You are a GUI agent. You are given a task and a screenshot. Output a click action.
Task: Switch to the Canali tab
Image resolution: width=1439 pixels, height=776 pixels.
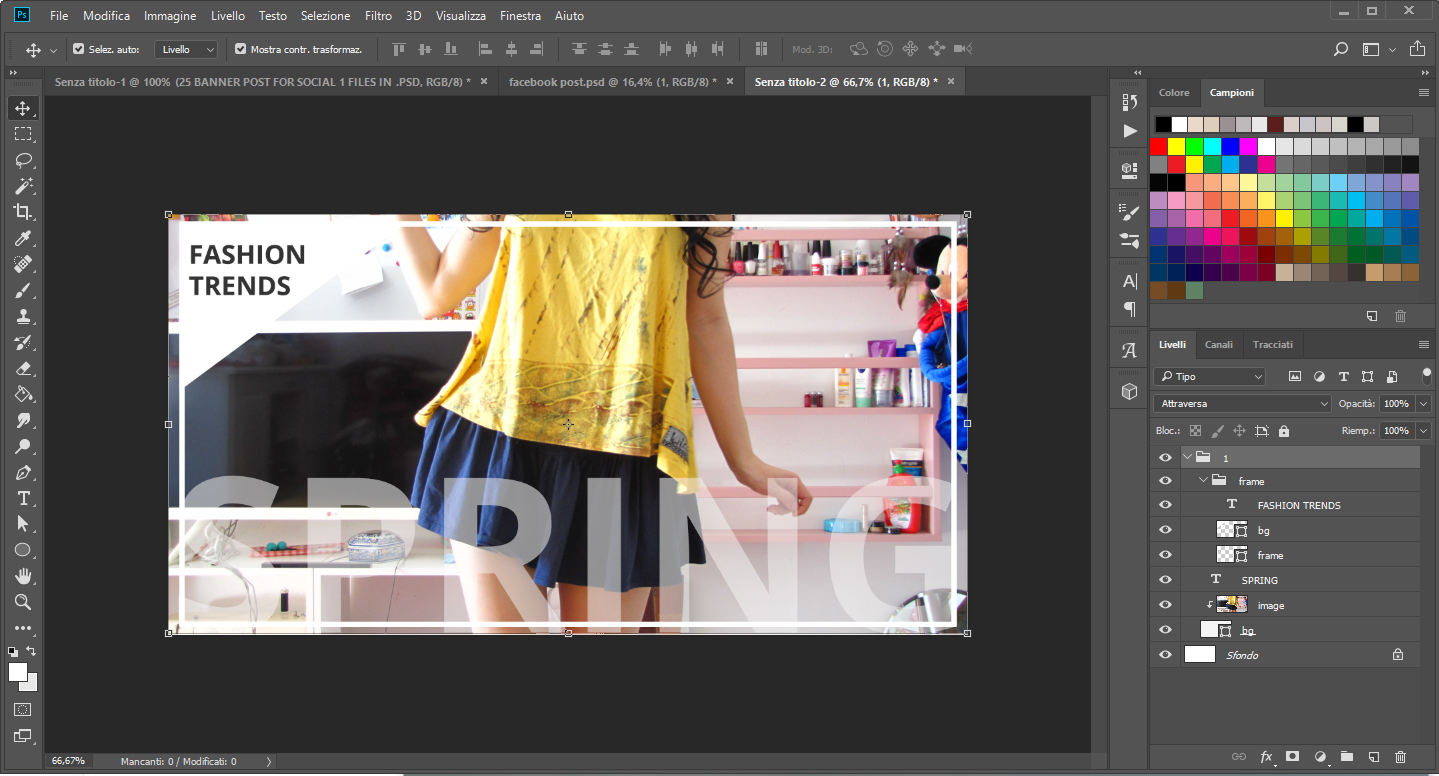[1218, 345]
